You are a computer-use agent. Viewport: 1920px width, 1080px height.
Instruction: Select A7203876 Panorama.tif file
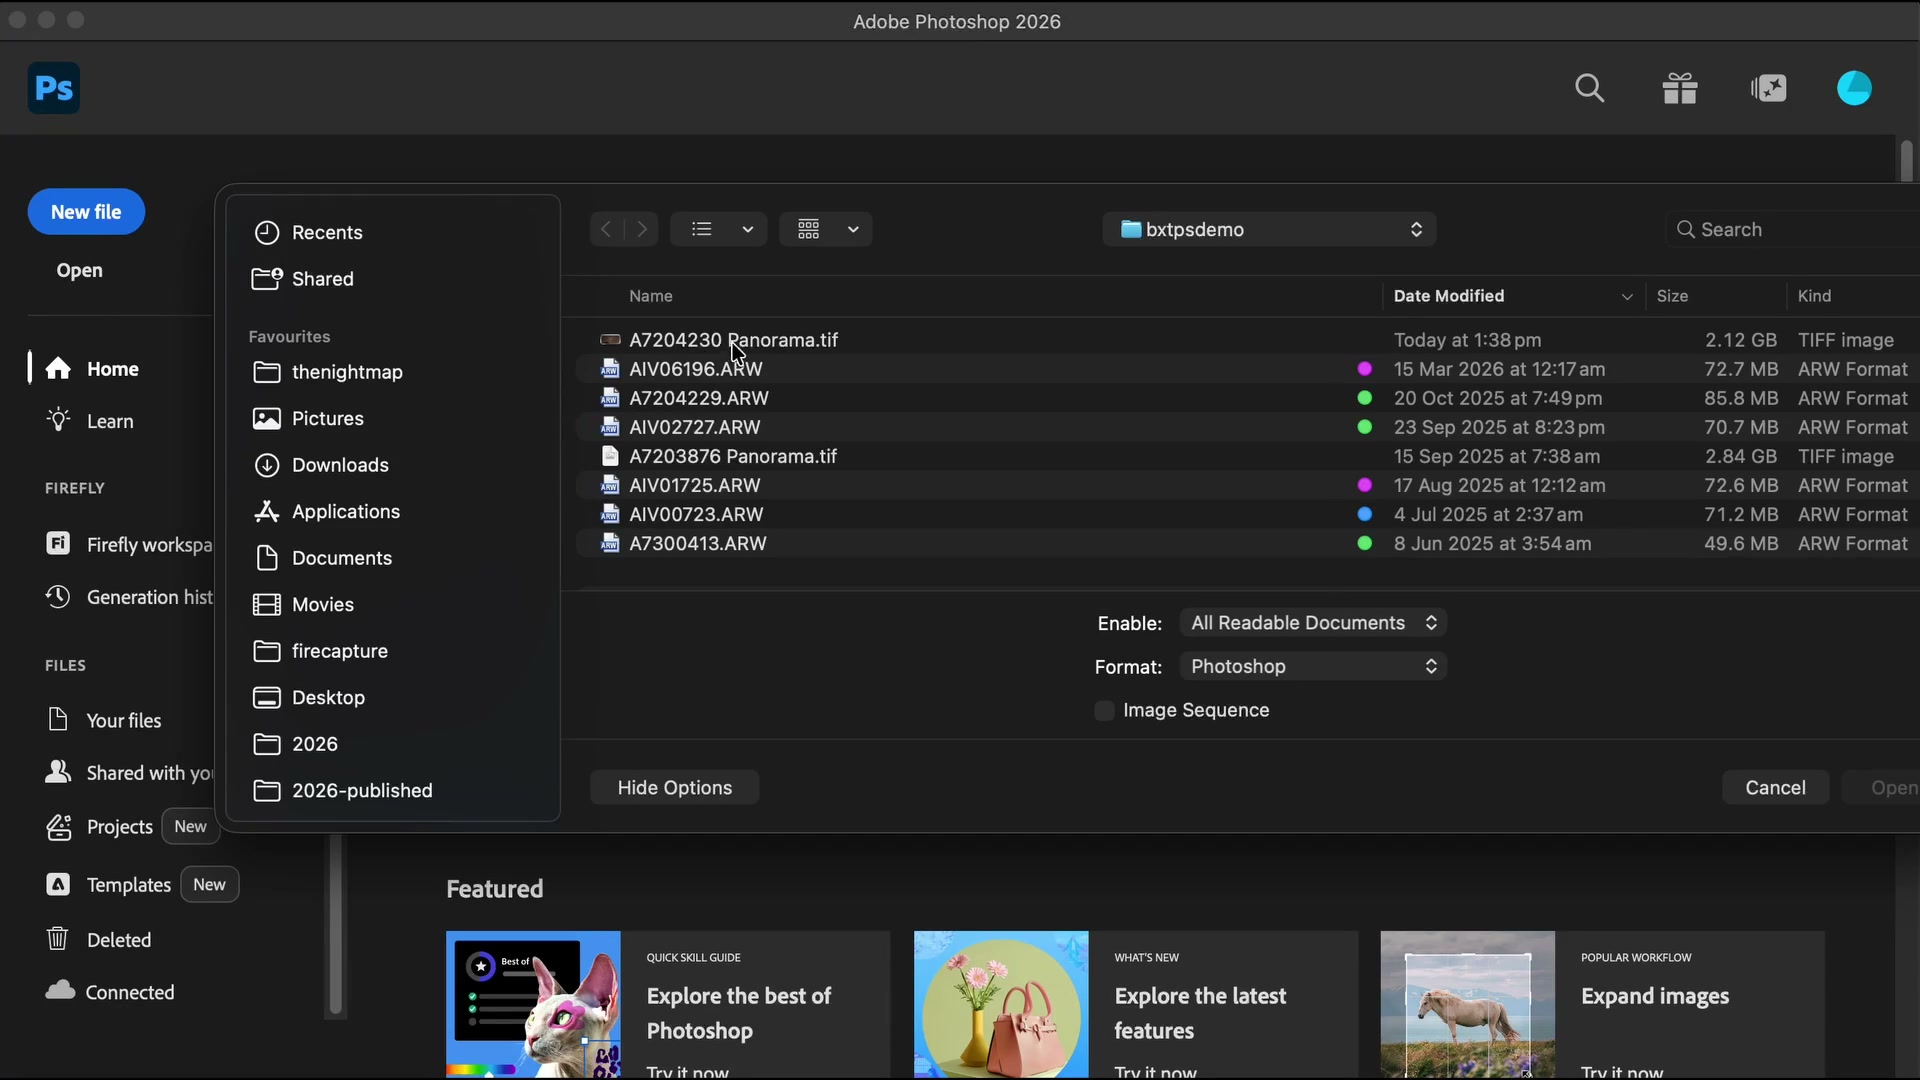(x=1250, y=456)
